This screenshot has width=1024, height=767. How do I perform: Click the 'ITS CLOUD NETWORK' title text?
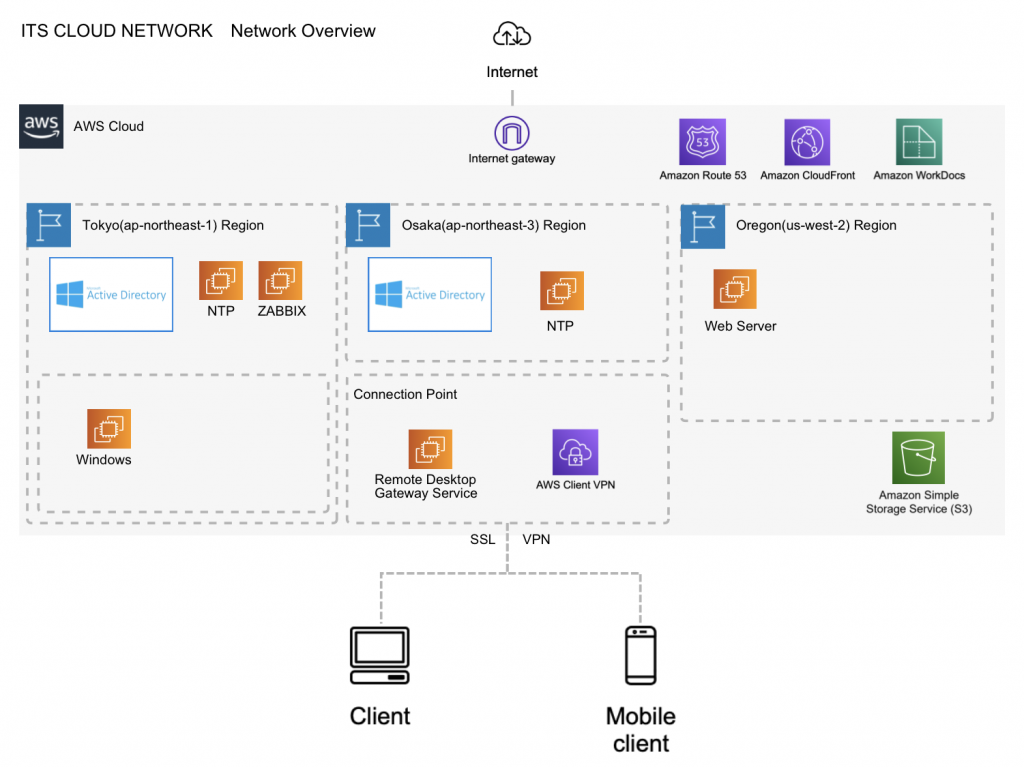(x=117, y=31)
